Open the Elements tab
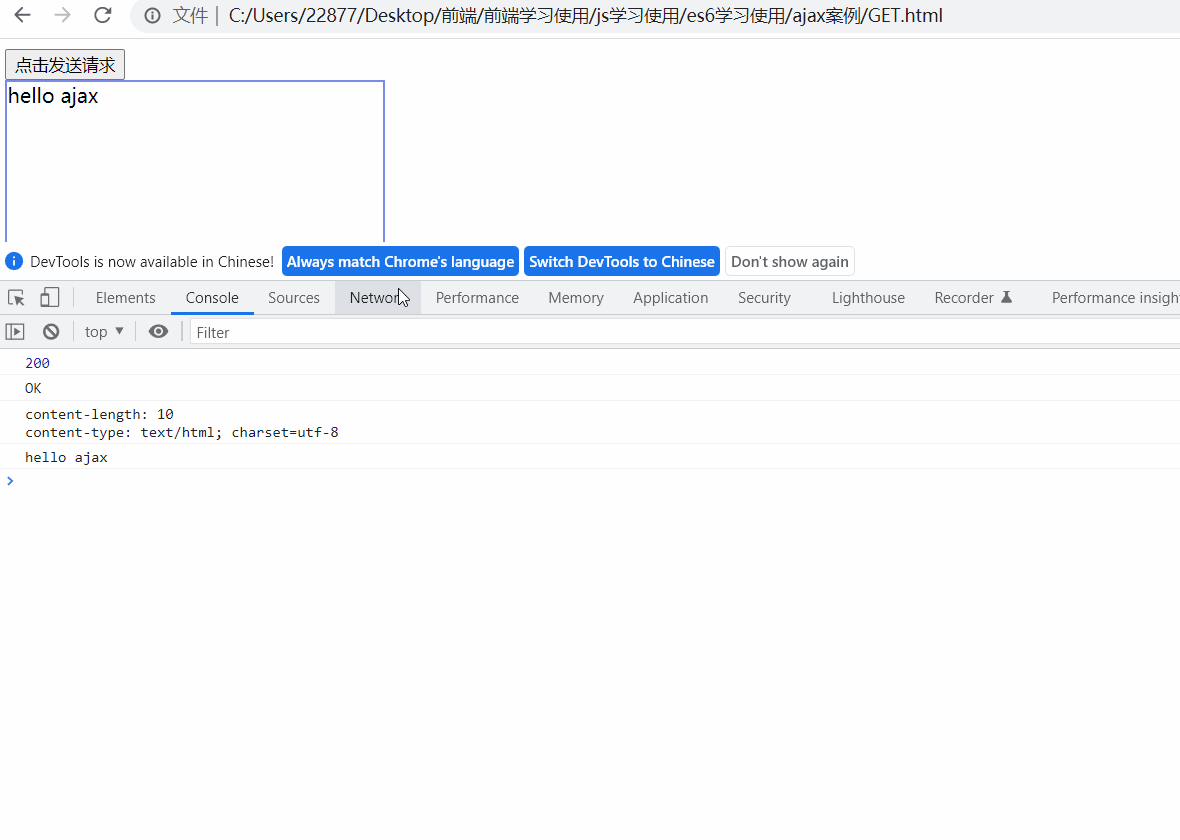This screenshot has height=840, width=1180. [126, 297]
